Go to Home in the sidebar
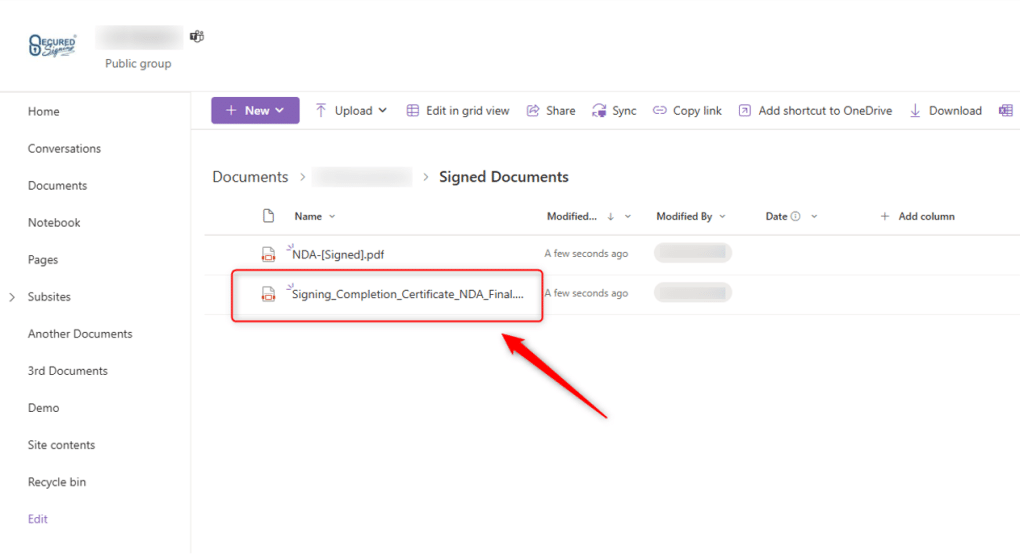This screenshot has width=1024, height=559. 44,112
